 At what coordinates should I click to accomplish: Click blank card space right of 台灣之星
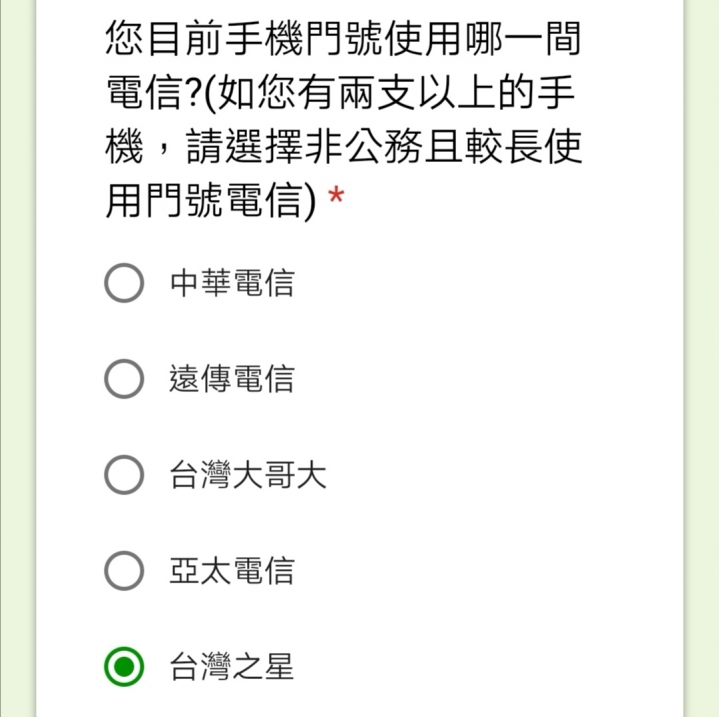coord(487,667)
